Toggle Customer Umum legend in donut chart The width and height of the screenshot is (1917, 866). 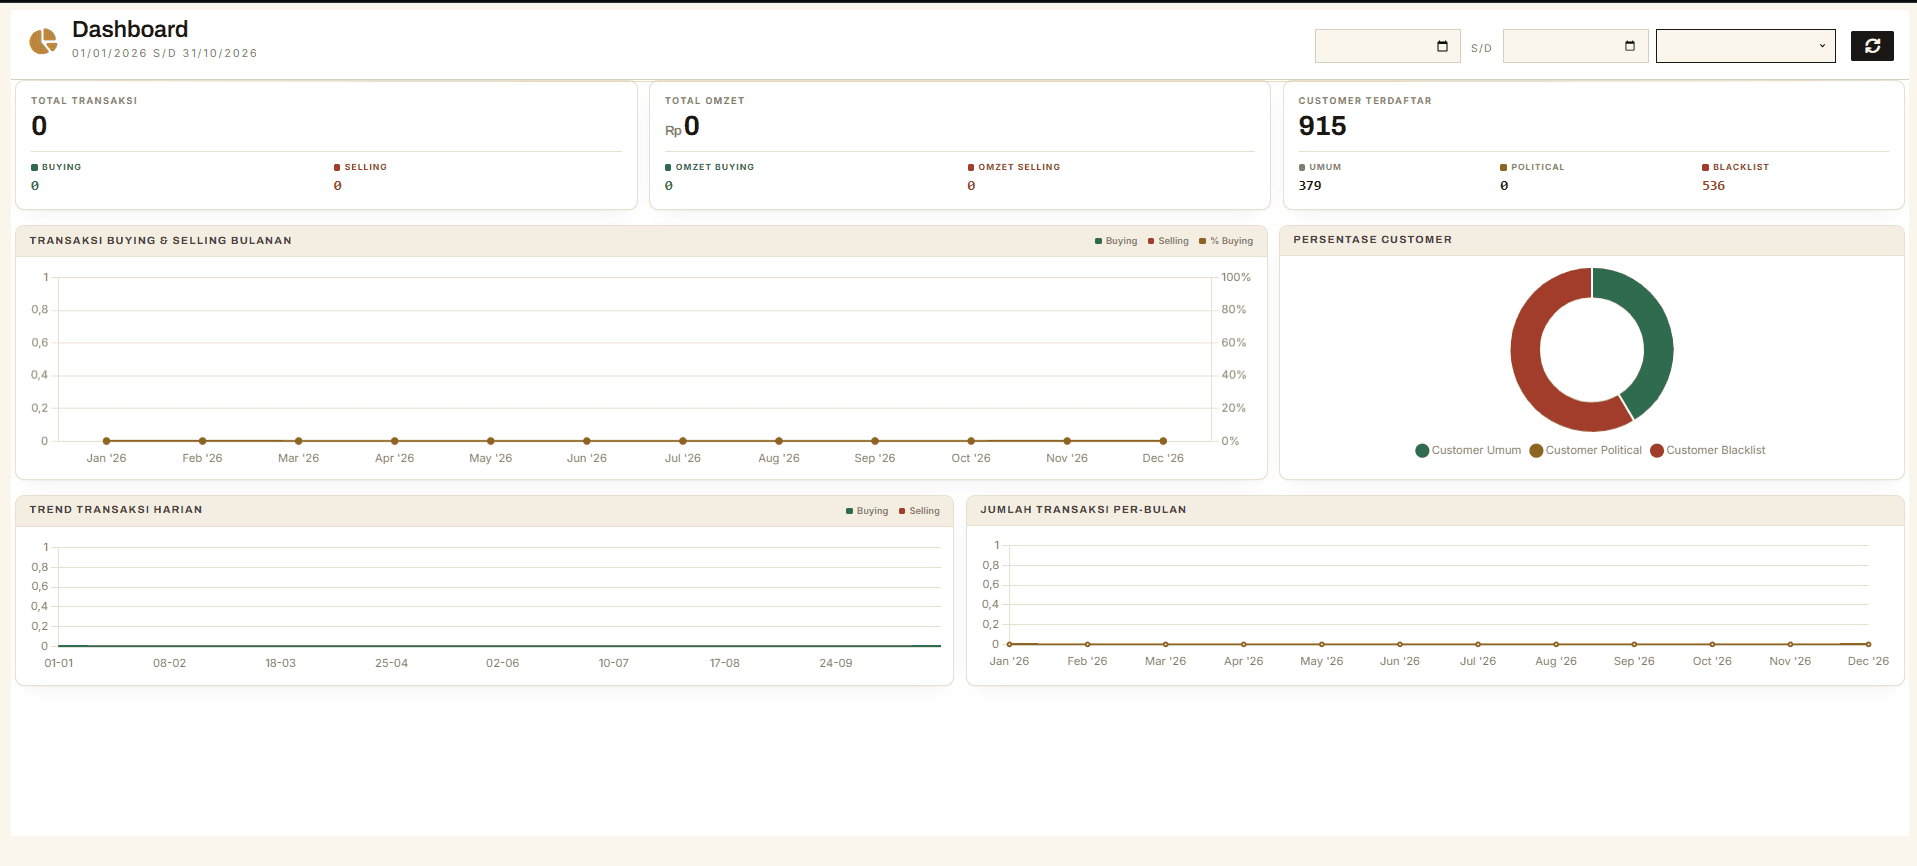tap(1468, 450)
